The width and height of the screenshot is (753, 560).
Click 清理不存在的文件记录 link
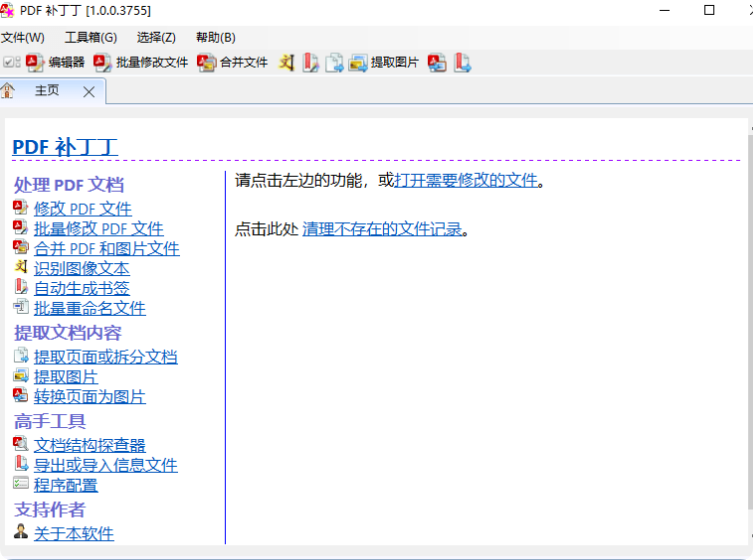382,229
